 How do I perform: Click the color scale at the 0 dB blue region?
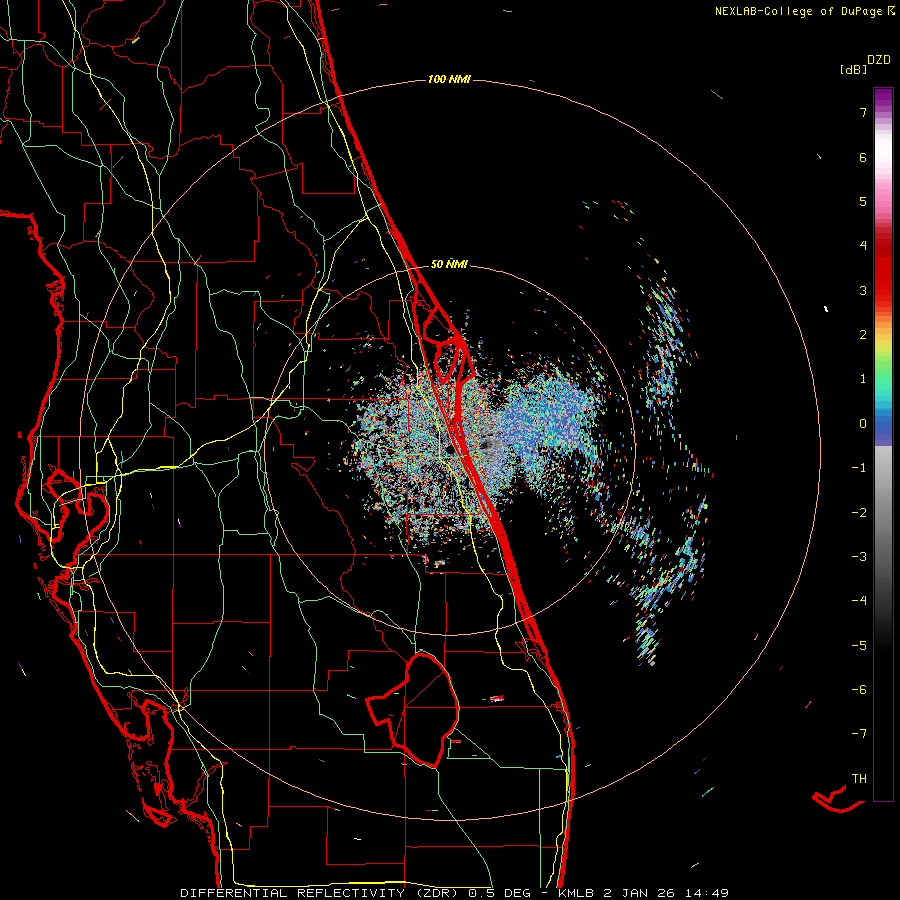coord(883,424)
